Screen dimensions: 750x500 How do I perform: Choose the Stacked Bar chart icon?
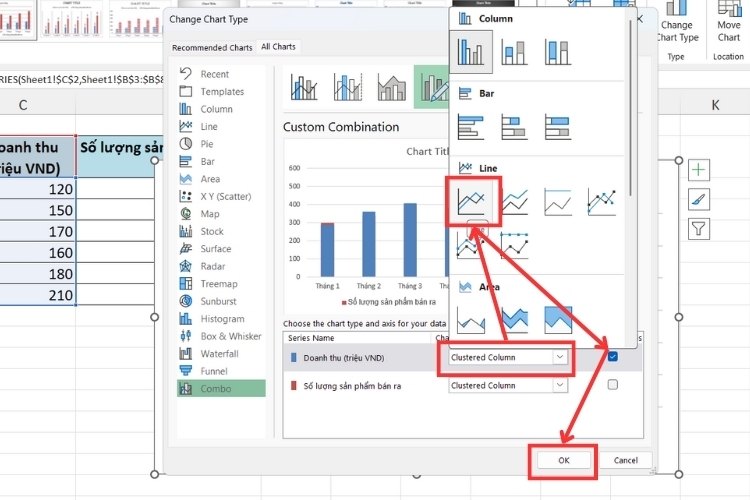[514, 127]
